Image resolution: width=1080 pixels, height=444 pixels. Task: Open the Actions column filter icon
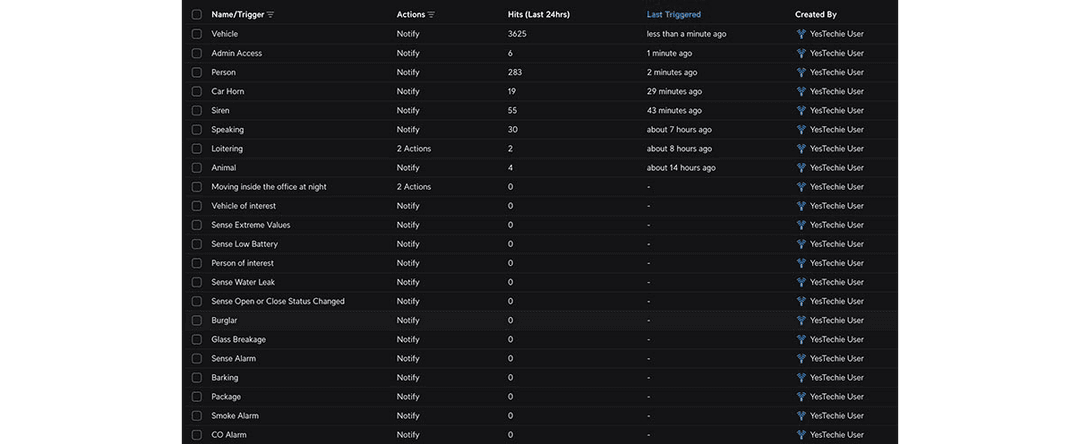431,14
